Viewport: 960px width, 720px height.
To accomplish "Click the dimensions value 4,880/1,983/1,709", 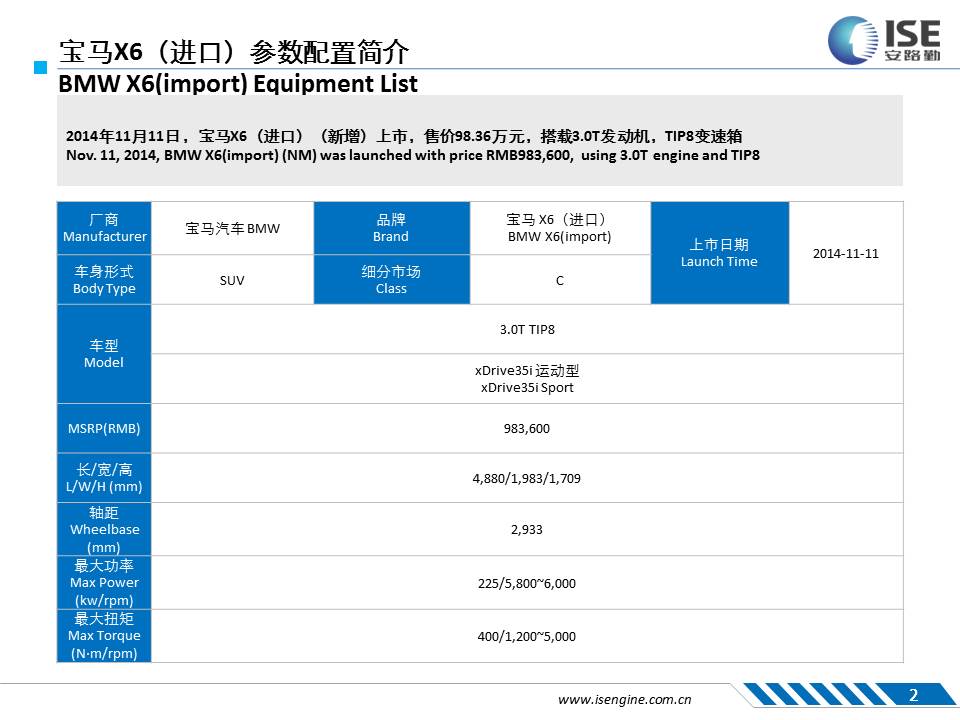I will (x=527, y=478).
